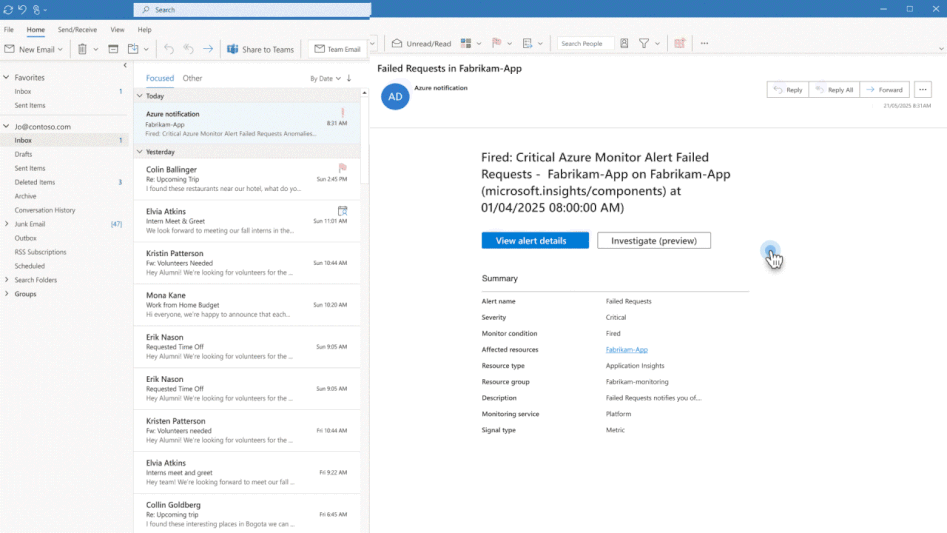The image size is (947, 533).
Task: Open the Send/Receive ribbon tab
Action: coord(77,30)
